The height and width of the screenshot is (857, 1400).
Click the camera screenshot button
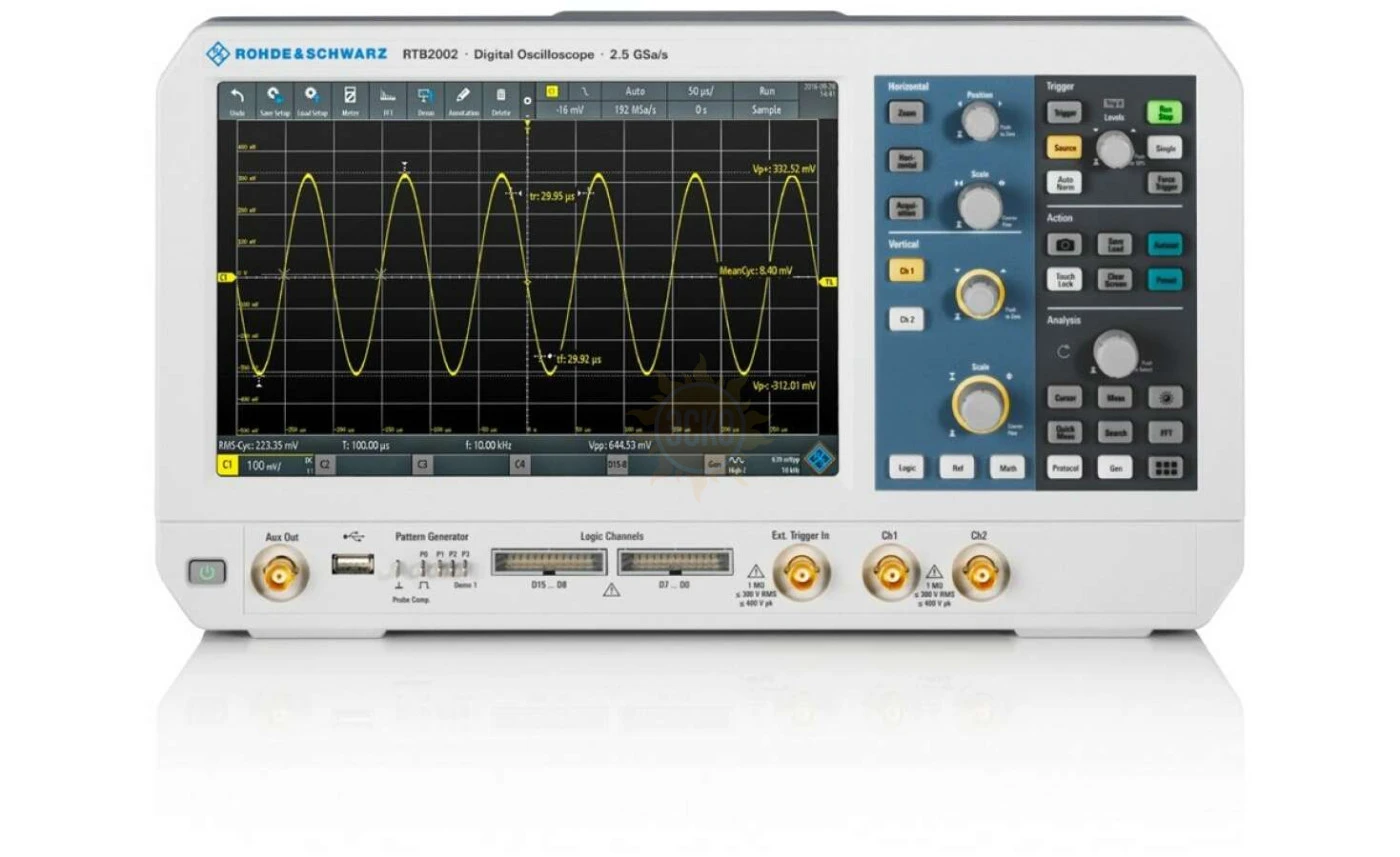(x=1065, y=245)
